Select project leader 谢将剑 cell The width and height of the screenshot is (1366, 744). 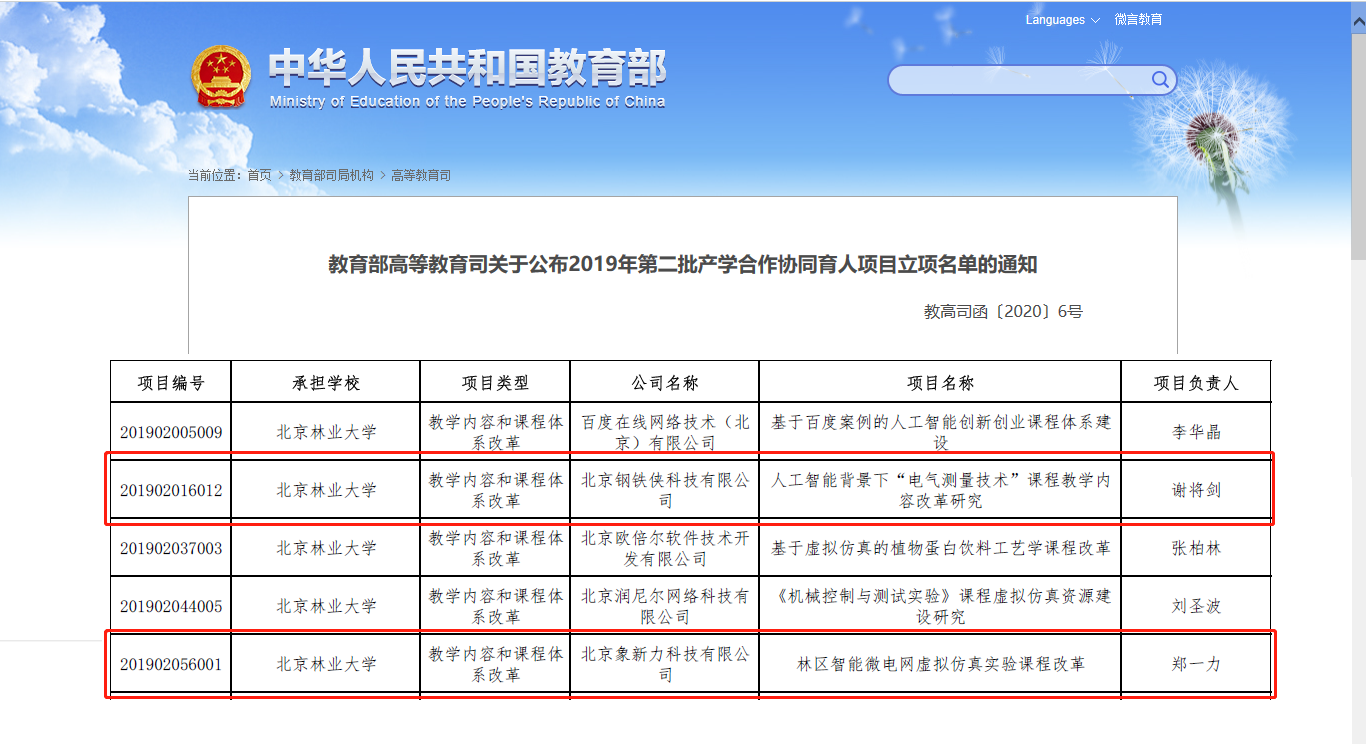pos(1196,491)
